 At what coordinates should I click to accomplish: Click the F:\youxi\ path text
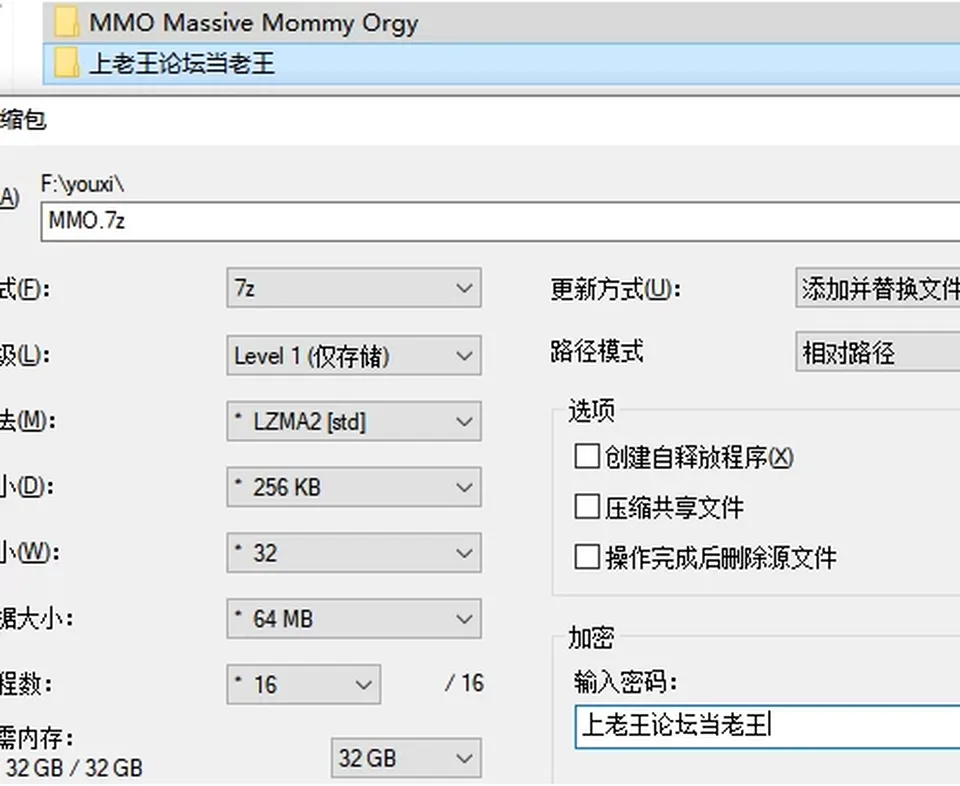pyautogui.click(x=83, y=184)
